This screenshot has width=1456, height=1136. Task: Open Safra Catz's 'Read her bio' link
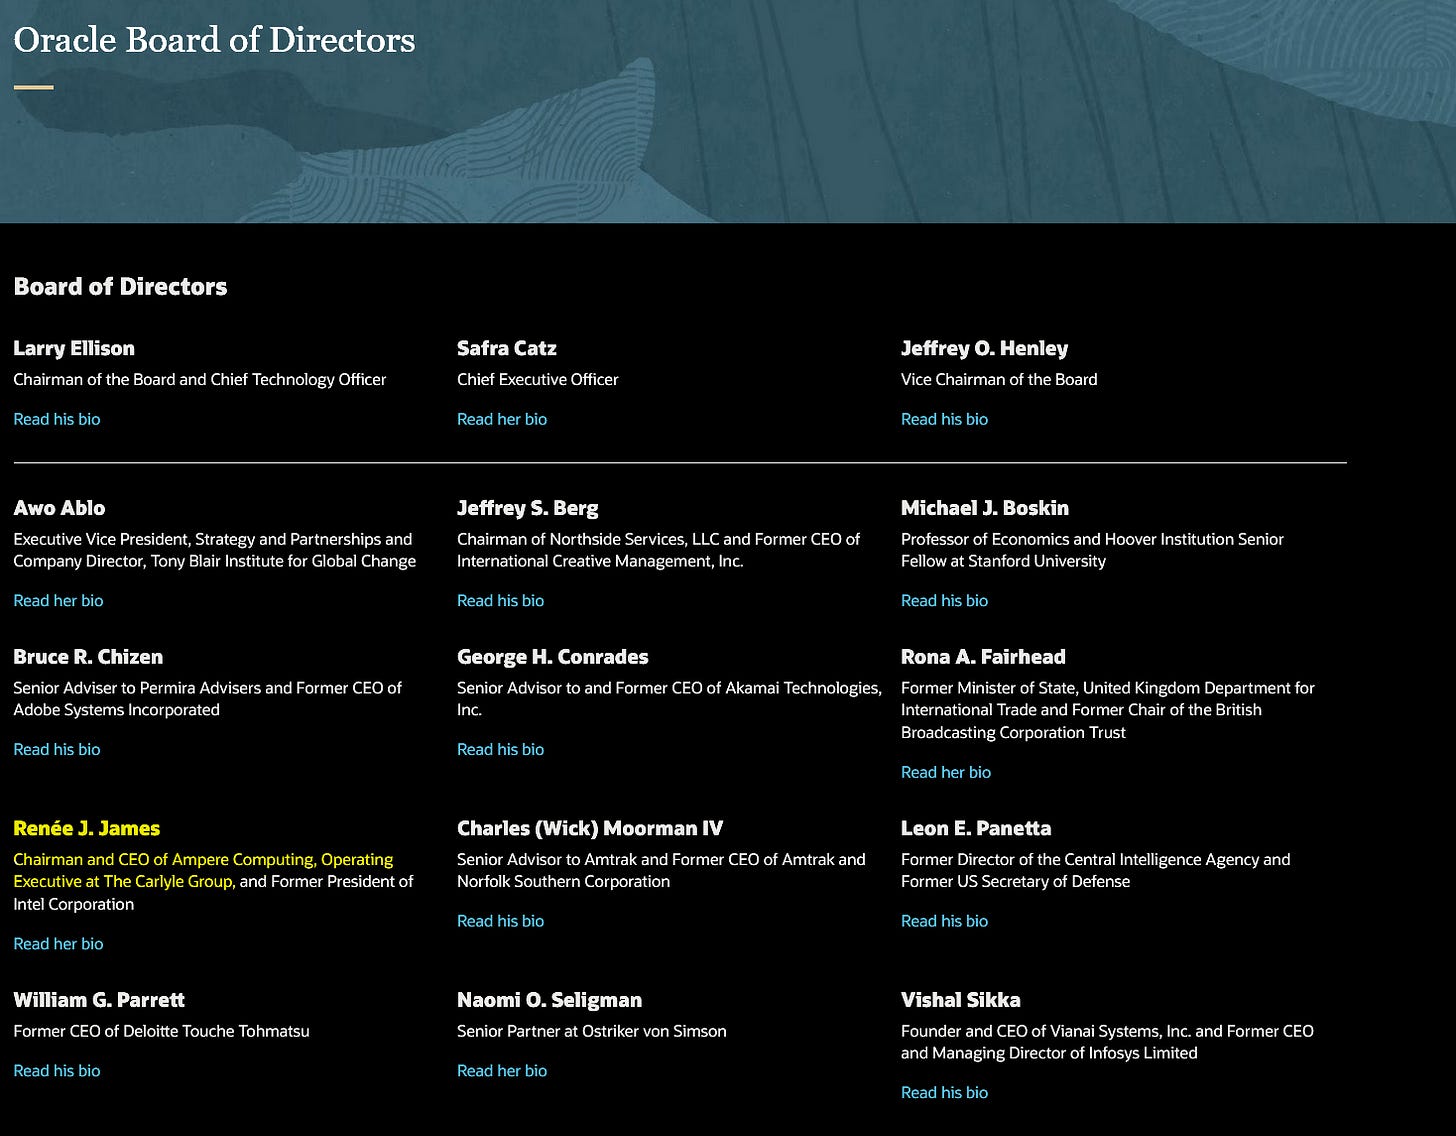click(x=502, y=419)
